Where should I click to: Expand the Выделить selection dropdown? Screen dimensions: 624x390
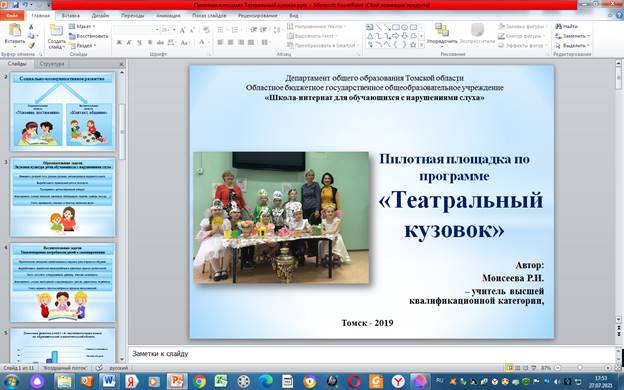click(573, 45)
